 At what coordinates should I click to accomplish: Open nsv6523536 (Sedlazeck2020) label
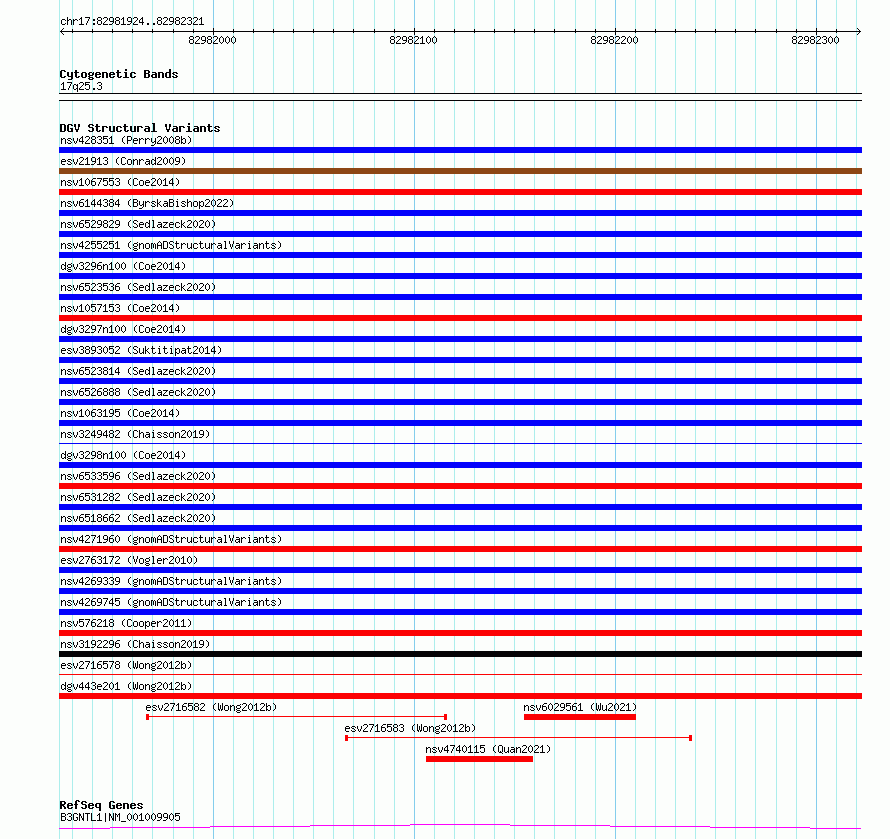138,287
